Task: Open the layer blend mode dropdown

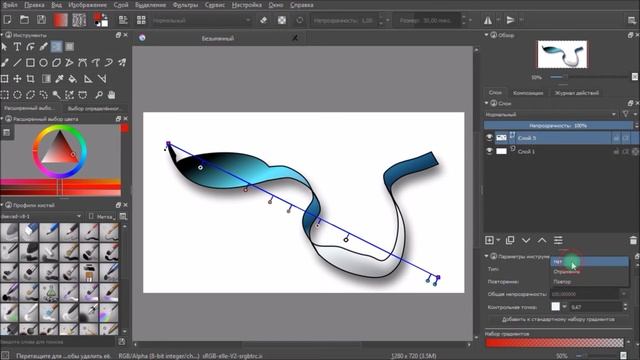Action: [551, 115]
